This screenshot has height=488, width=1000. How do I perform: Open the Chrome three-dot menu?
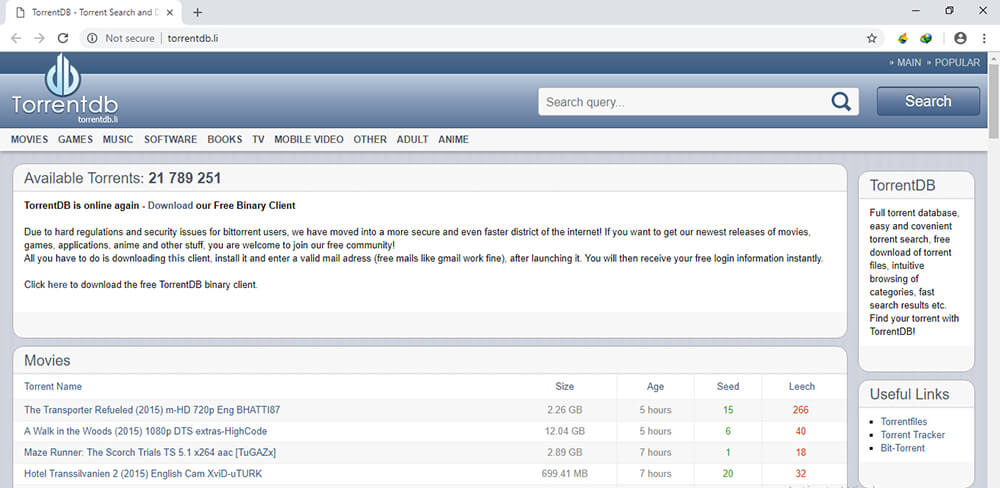click(x=984, y=38)
